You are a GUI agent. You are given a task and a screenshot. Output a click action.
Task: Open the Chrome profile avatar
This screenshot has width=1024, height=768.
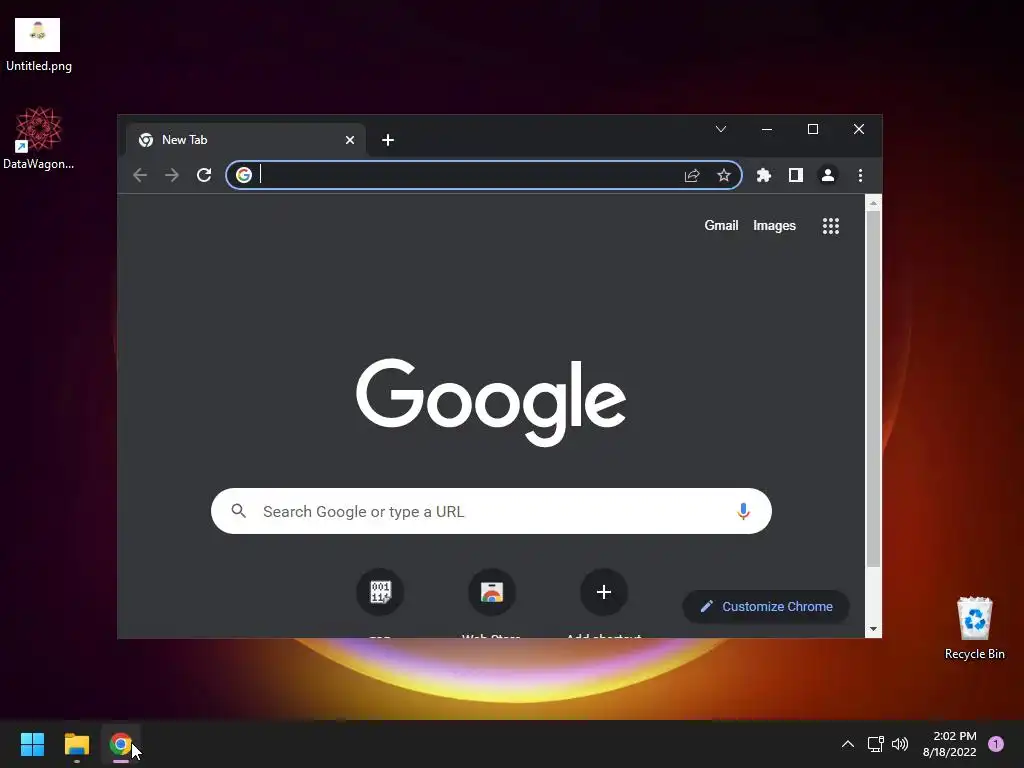(827, 175)
